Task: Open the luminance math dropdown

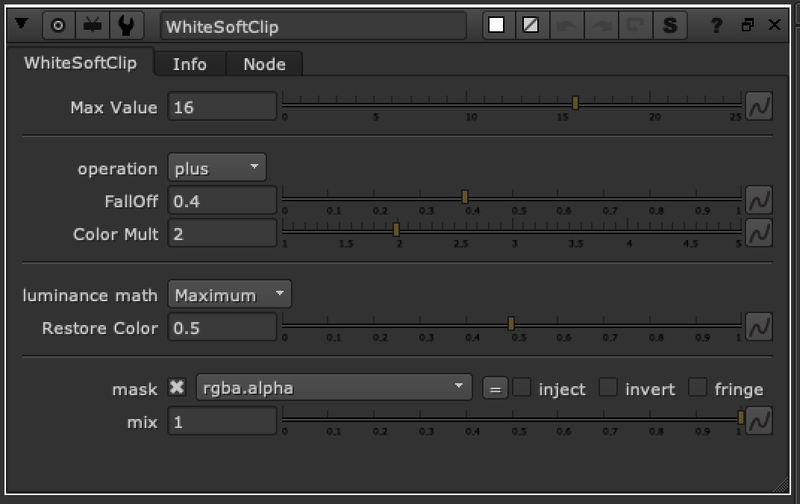Action: [x=230, y=294]
